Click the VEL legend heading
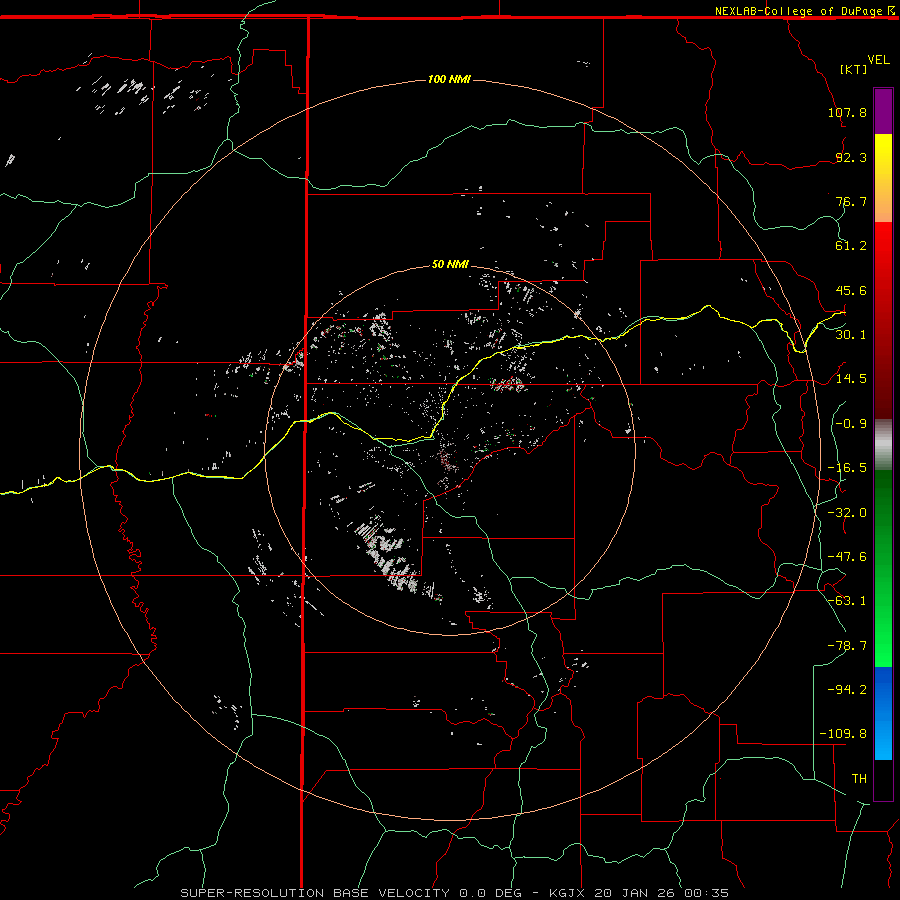This screenshot has height=900, width=900. tap(878, 60)
